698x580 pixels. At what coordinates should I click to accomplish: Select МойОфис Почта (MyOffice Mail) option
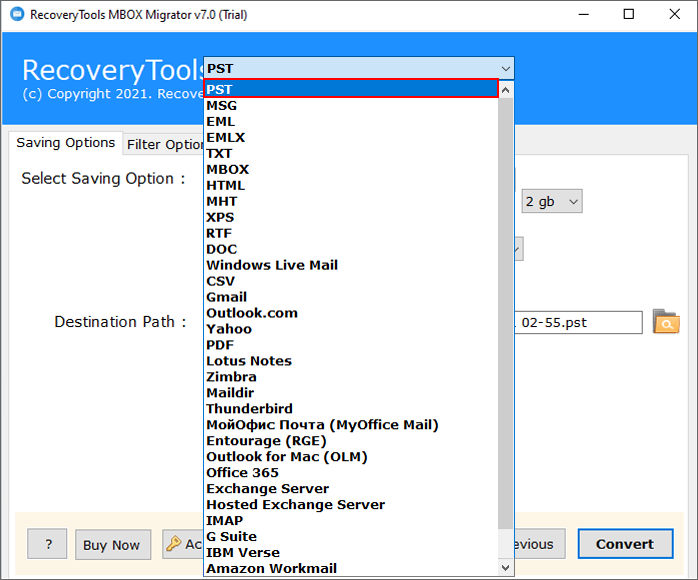tap(351, 425)
